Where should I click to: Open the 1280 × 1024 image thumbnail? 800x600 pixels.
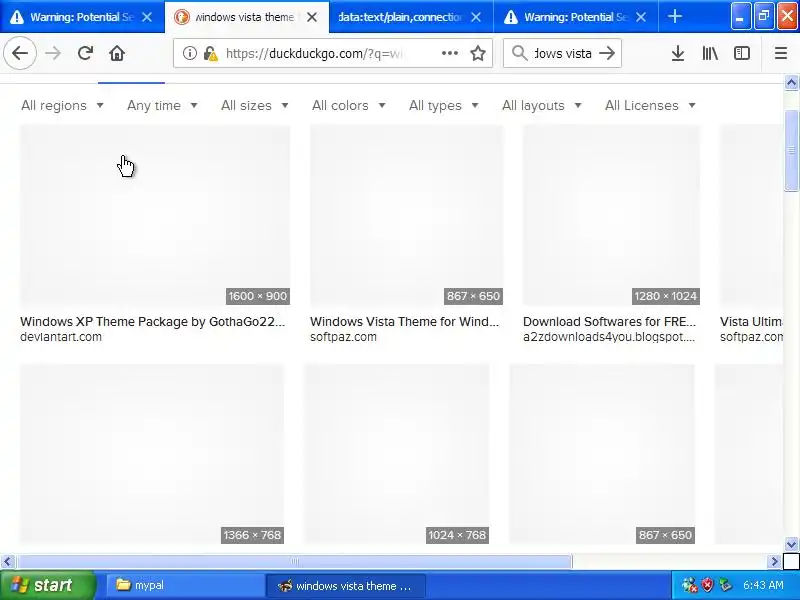pos(611,215)
